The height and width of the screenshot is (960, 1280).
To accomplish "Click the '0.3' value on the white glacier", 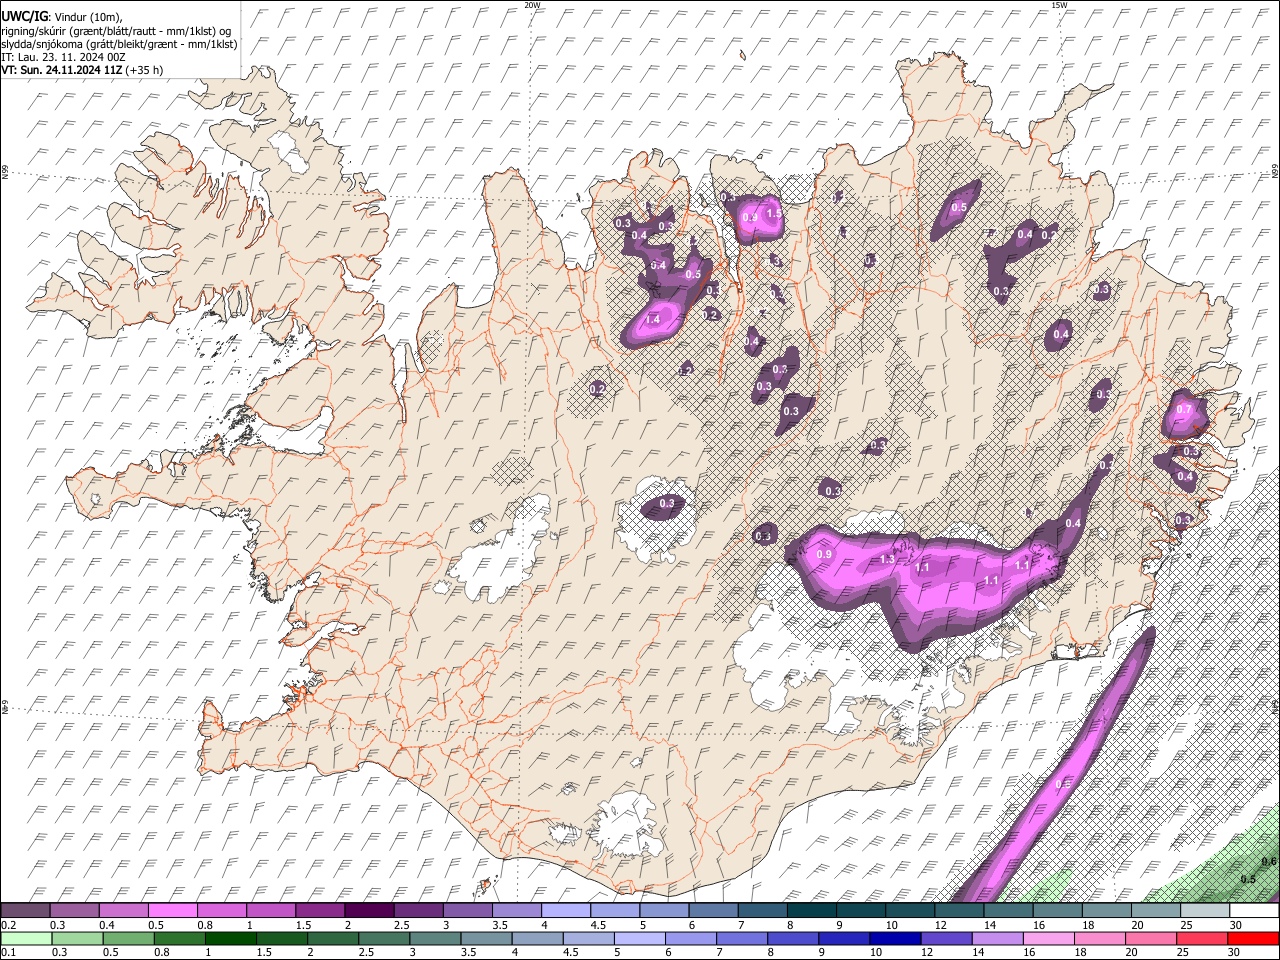I will tap(667, 503).
